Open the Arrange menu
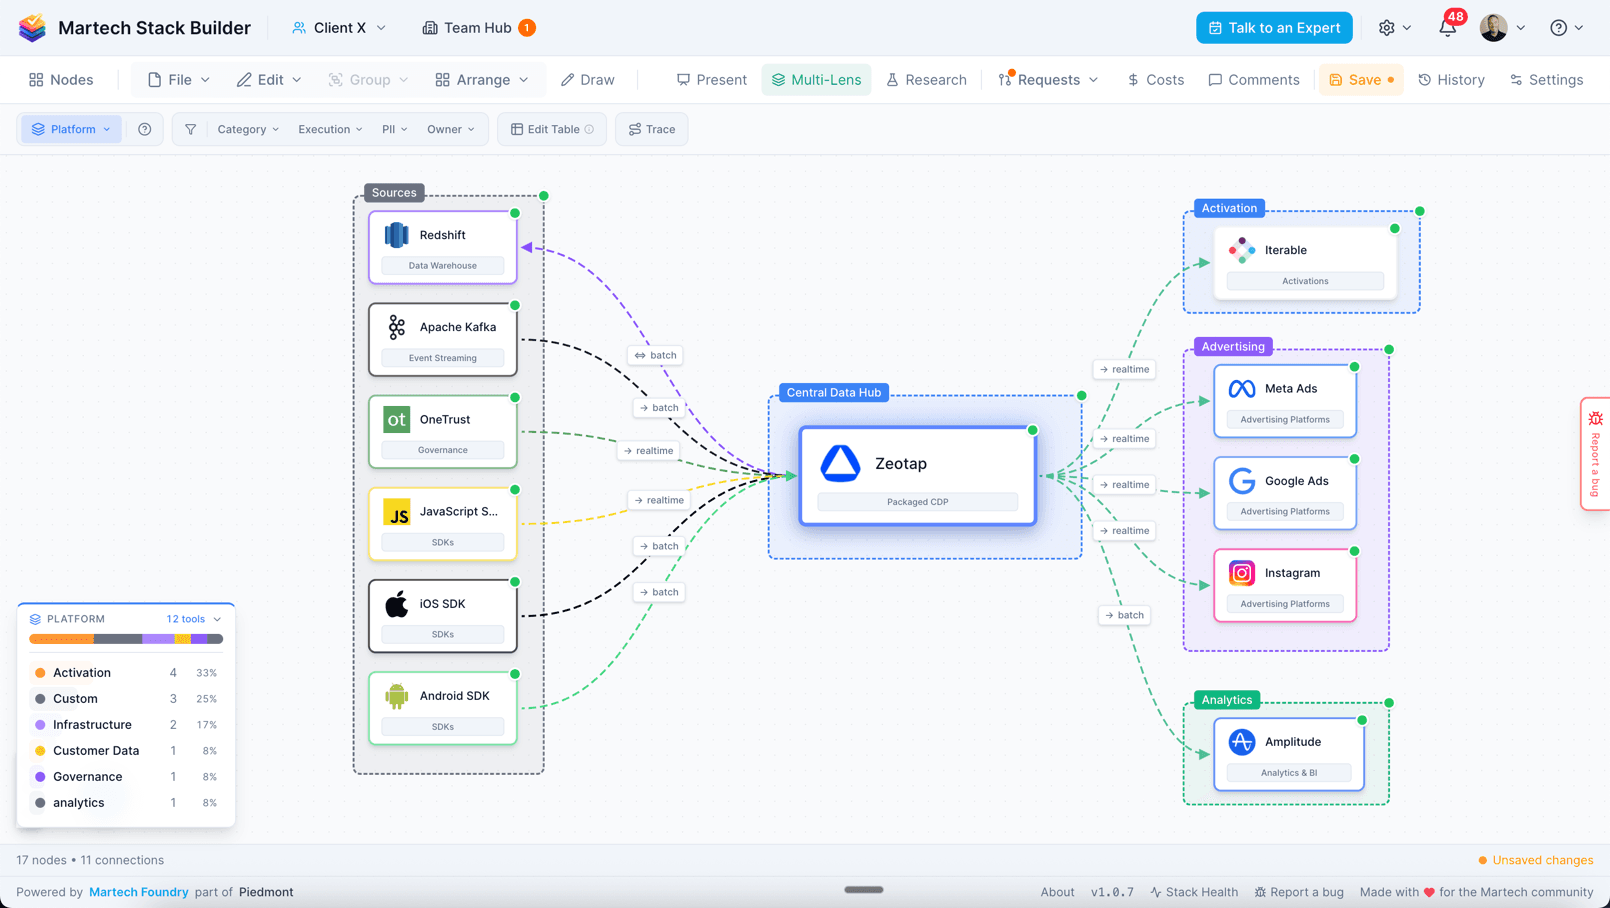This screenshot has width=1610, height=908. pyautogui.click(x=481, y=79)
